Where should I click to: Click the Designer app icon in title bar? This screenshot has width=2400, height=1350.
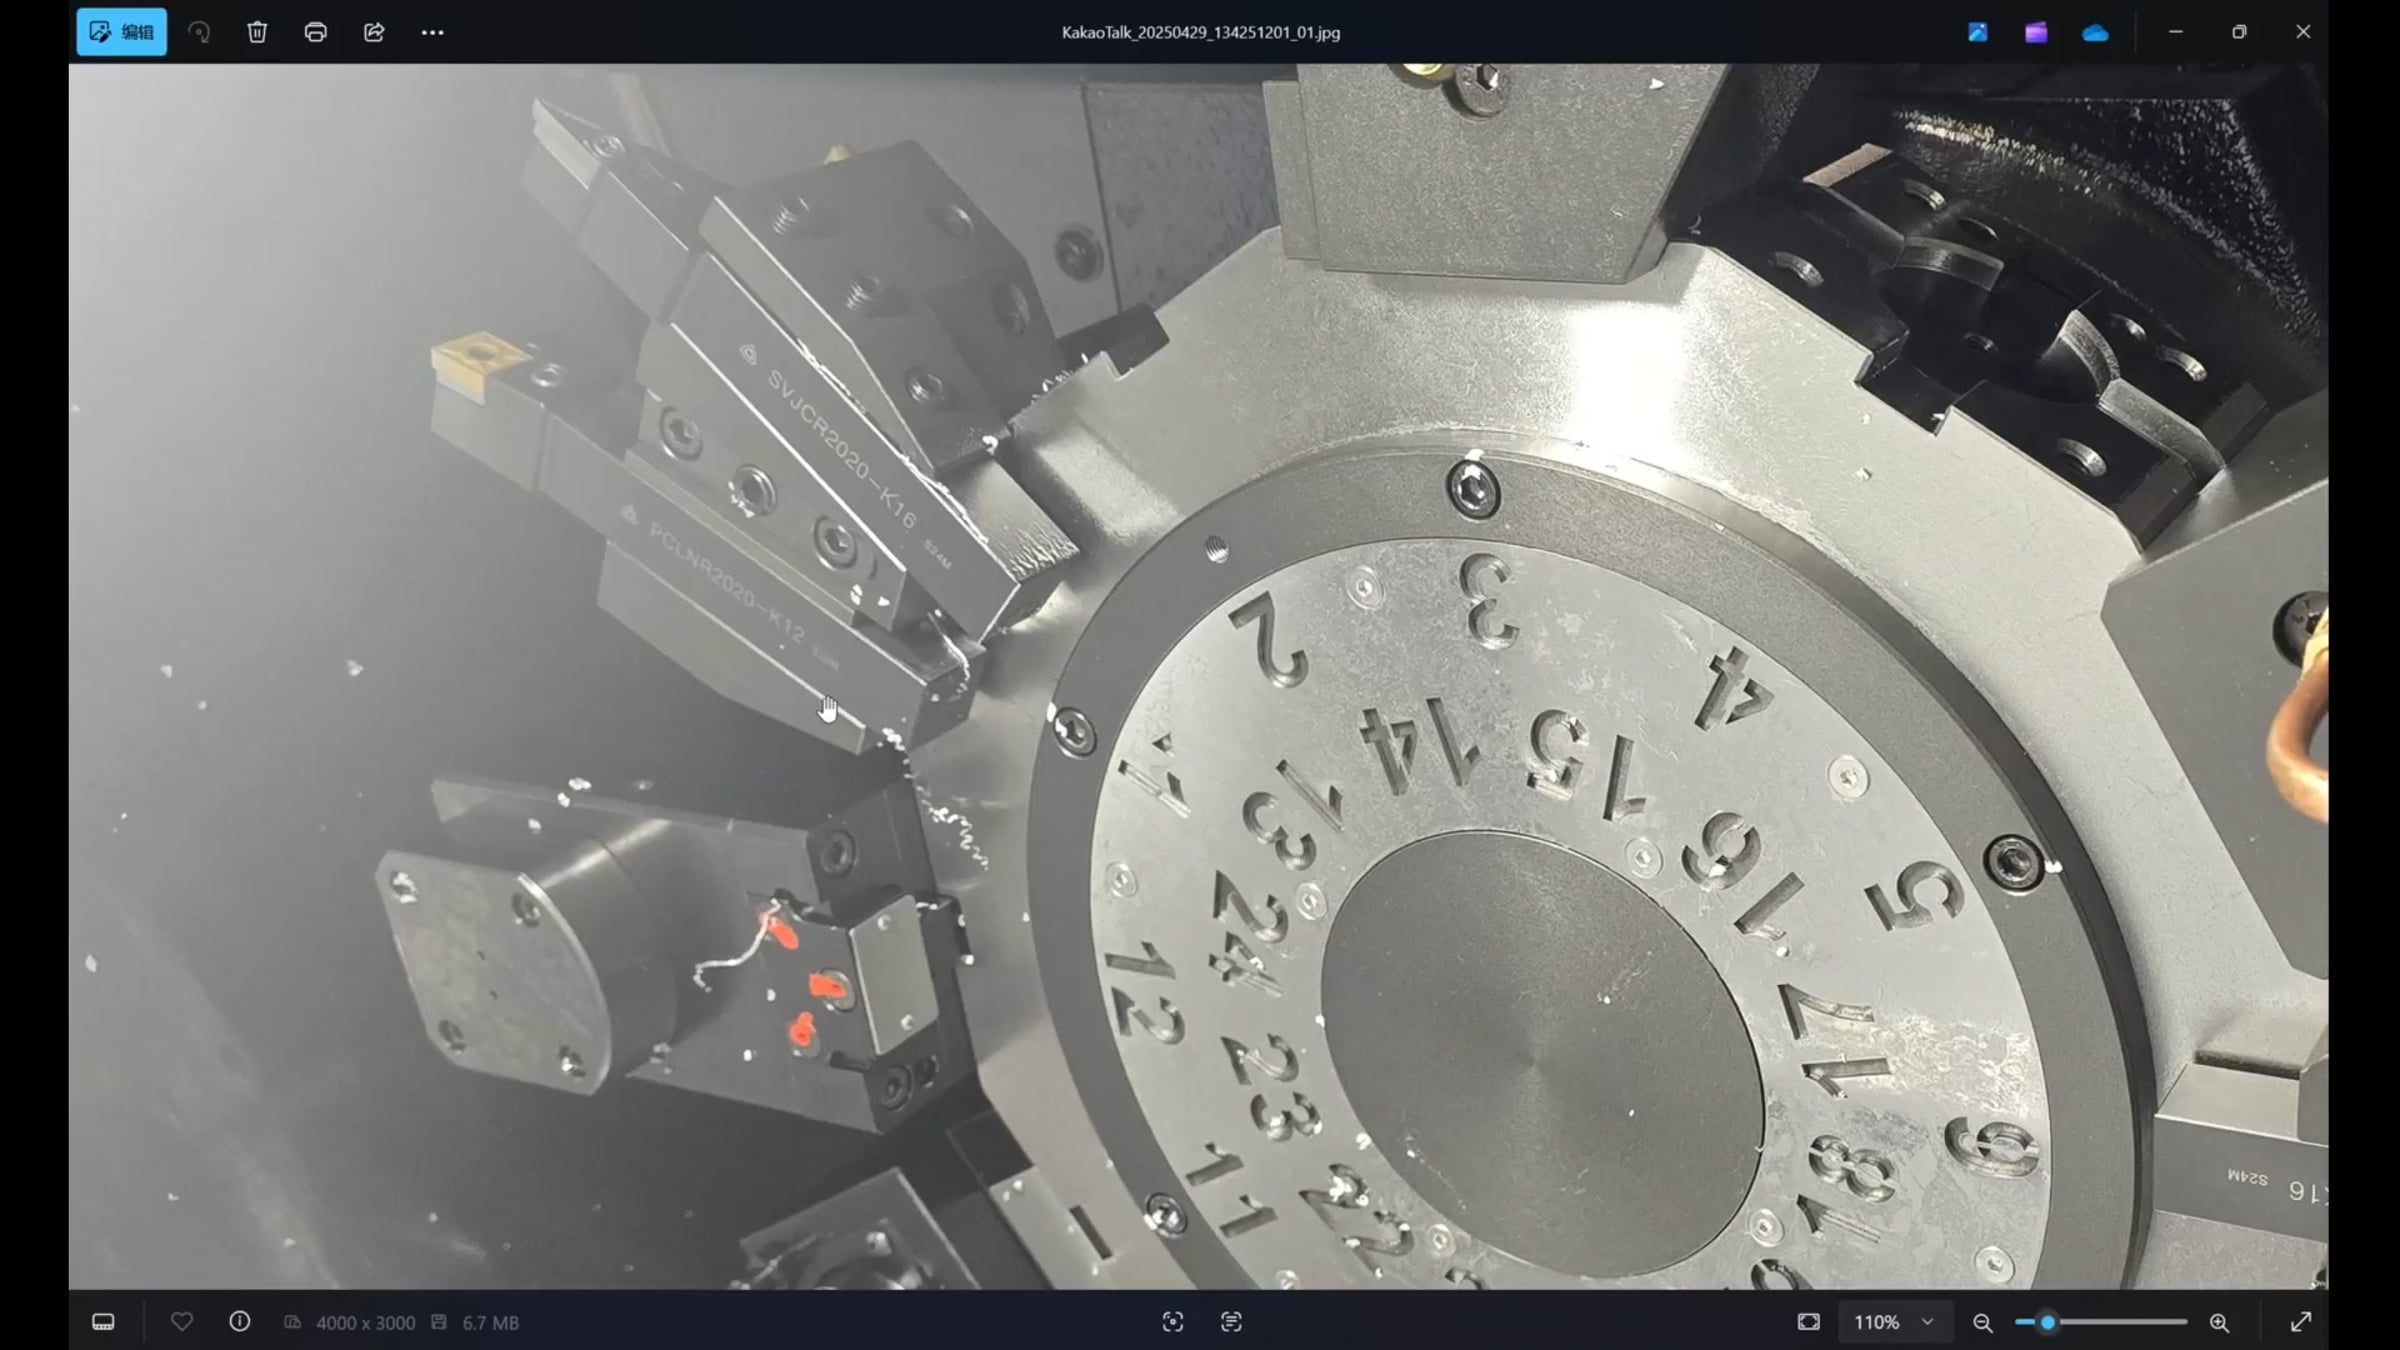tap(1977, 32)
